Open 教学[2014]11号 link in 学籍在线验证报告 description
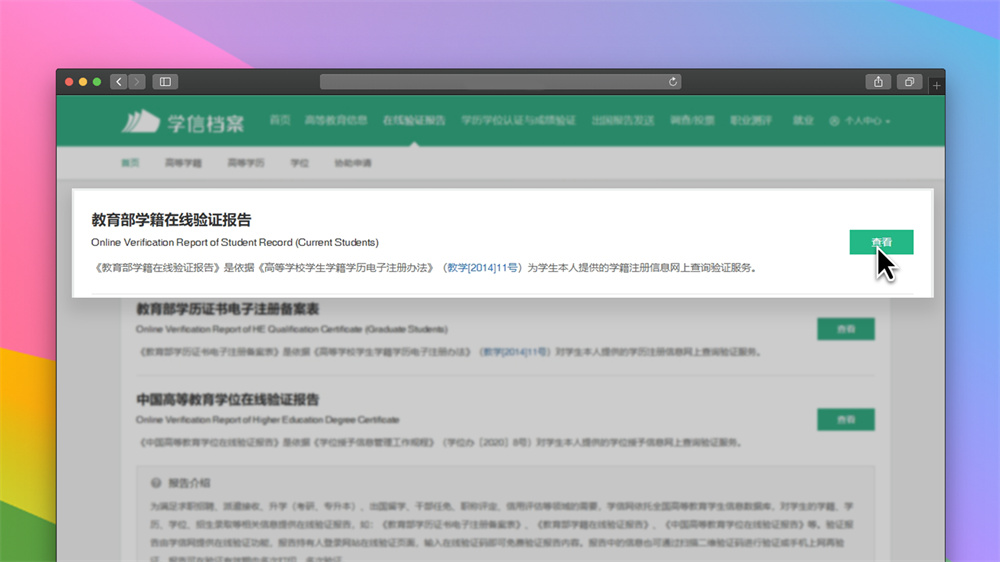1000x562 pixels. (483, 268)
